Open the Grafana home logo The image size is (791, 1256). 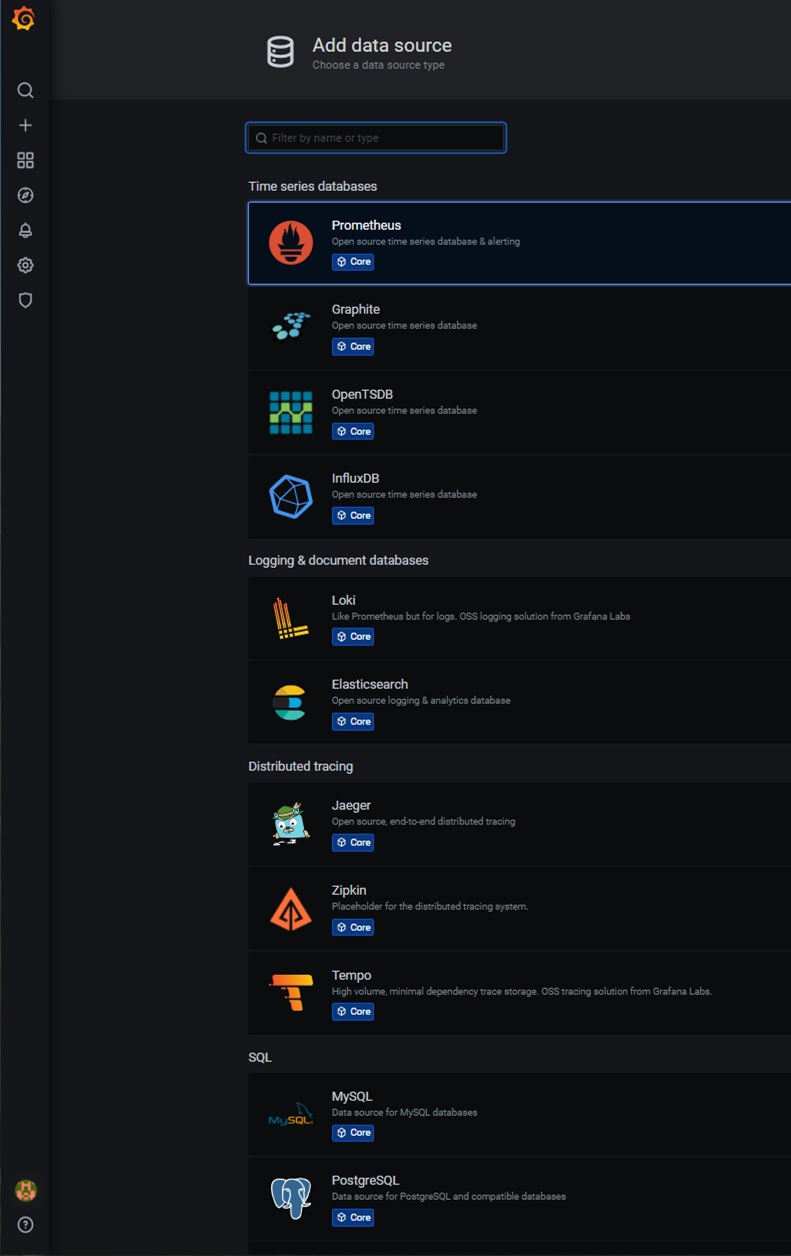pos(23,19)
